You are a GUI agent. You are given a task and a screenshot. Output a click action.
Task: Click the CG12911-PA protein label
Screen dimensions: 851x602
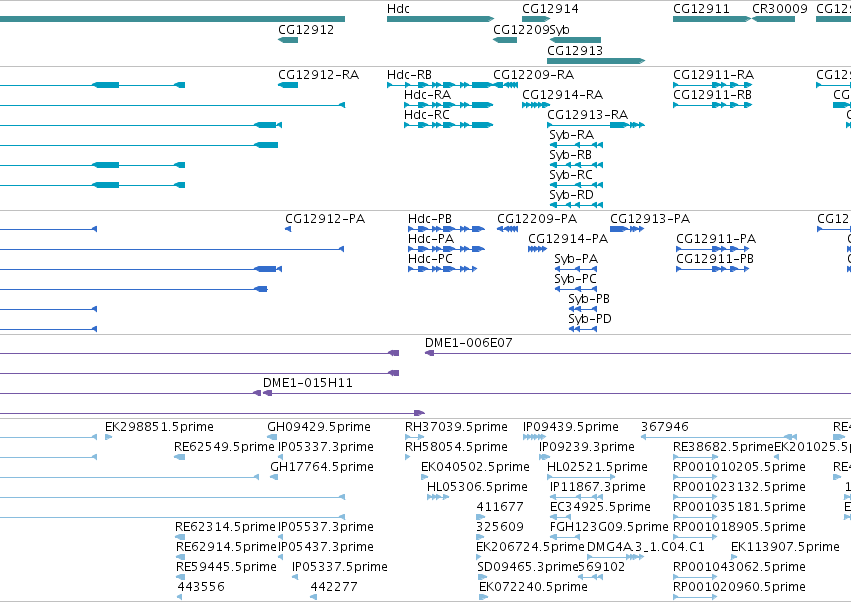click(716, 239)
